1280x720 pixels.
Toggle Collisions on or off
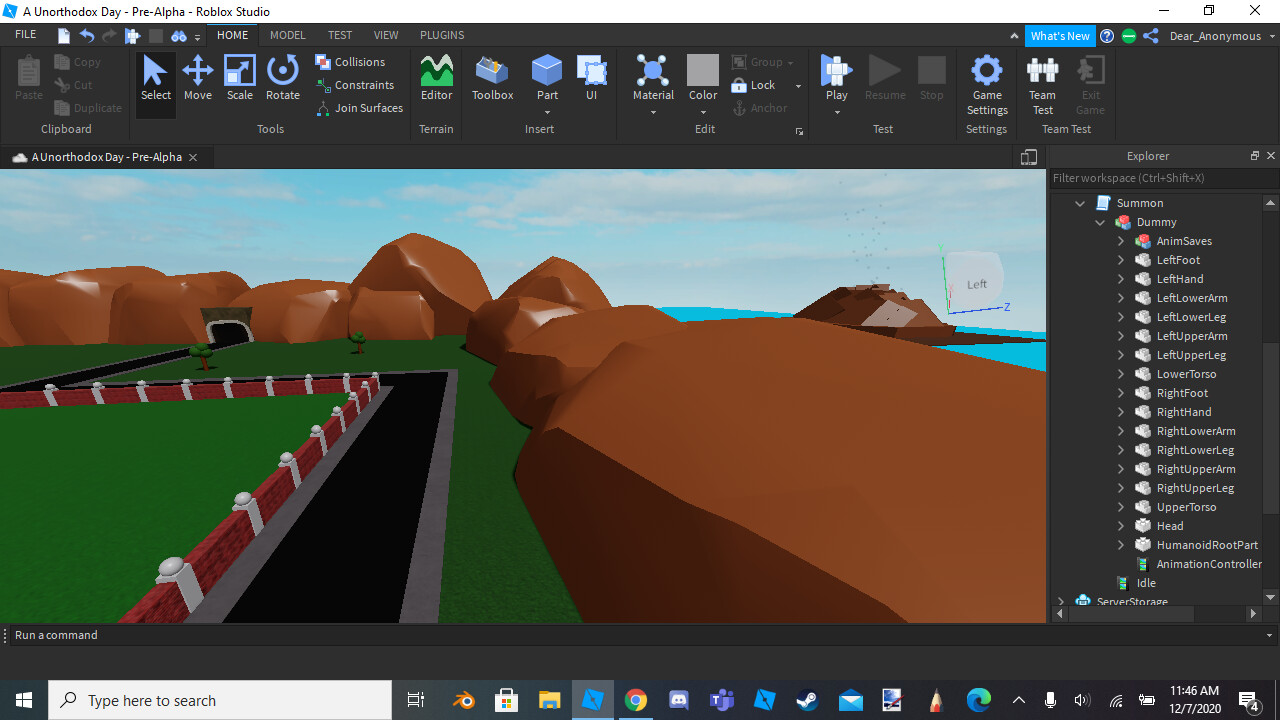pos(350,62)
